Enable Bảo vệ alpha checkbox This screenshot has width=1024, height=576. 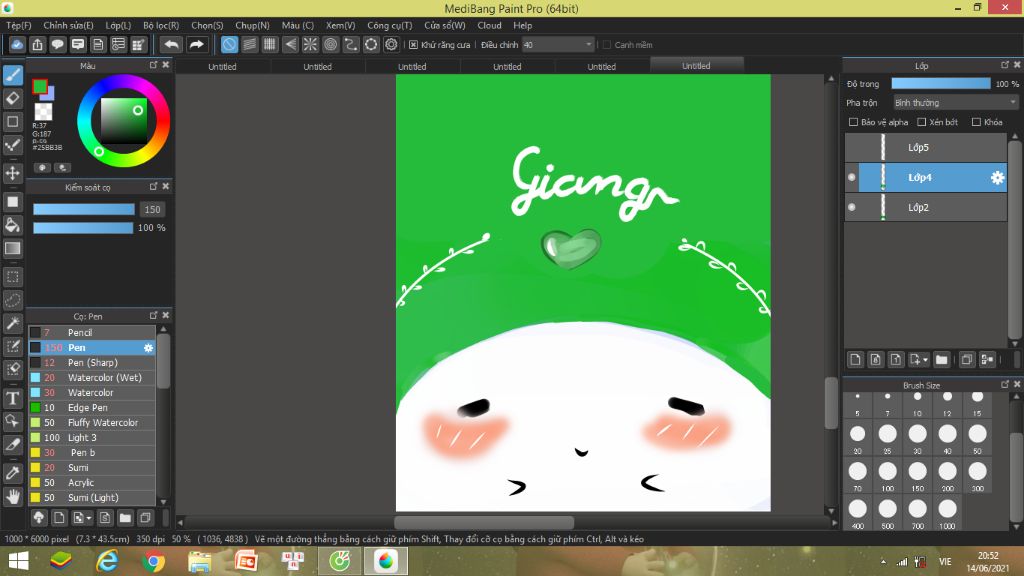tap(853, 122)
